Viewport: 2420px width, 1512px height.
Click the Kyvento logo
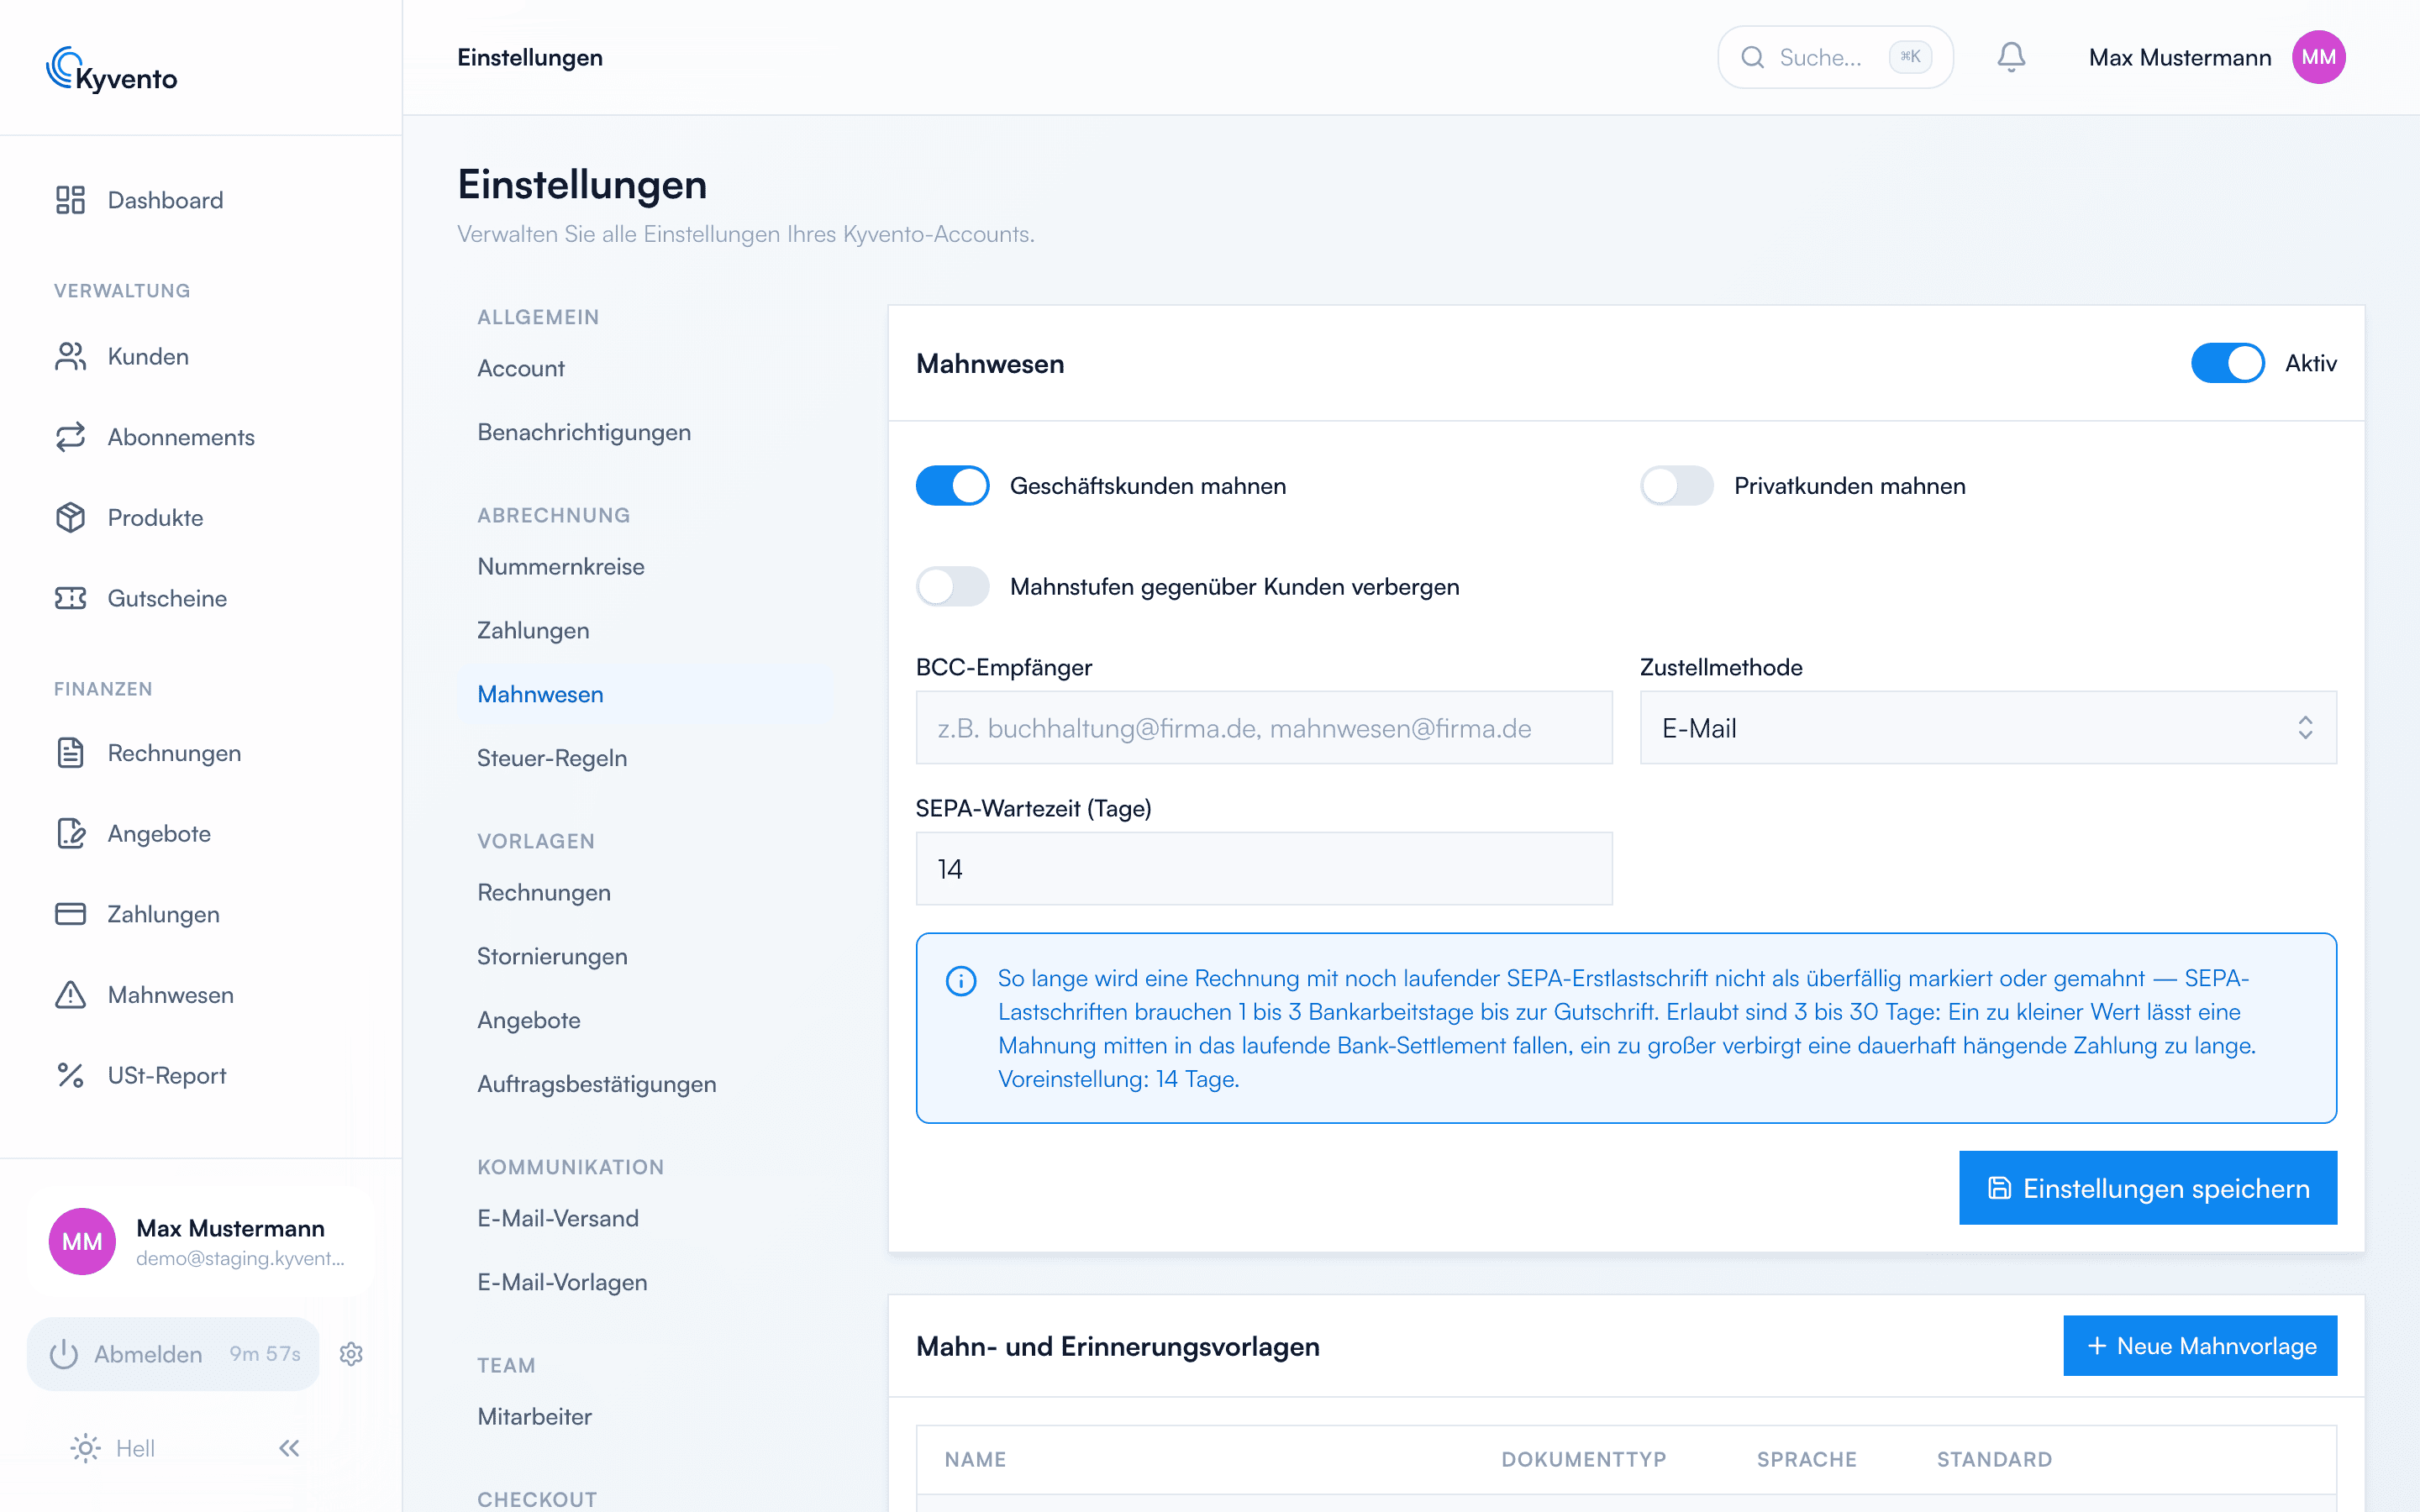point(112,70)
